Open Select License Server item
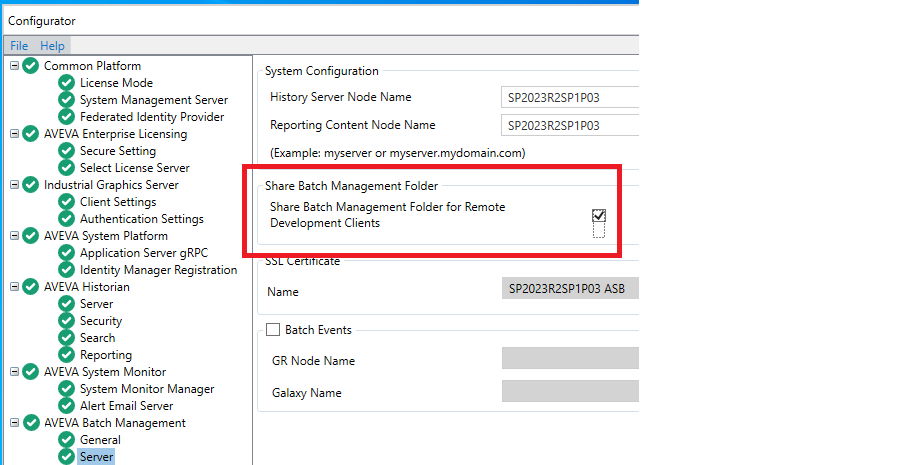This screenshot has width=906, height=465. click(135, 168)
